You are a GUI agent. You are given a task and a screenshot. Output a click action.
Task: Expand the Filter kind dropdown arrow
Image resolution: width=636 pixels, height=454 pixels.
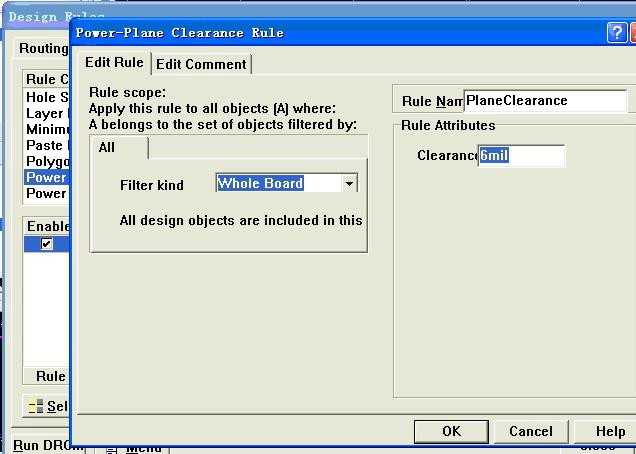tap(349, 184)
